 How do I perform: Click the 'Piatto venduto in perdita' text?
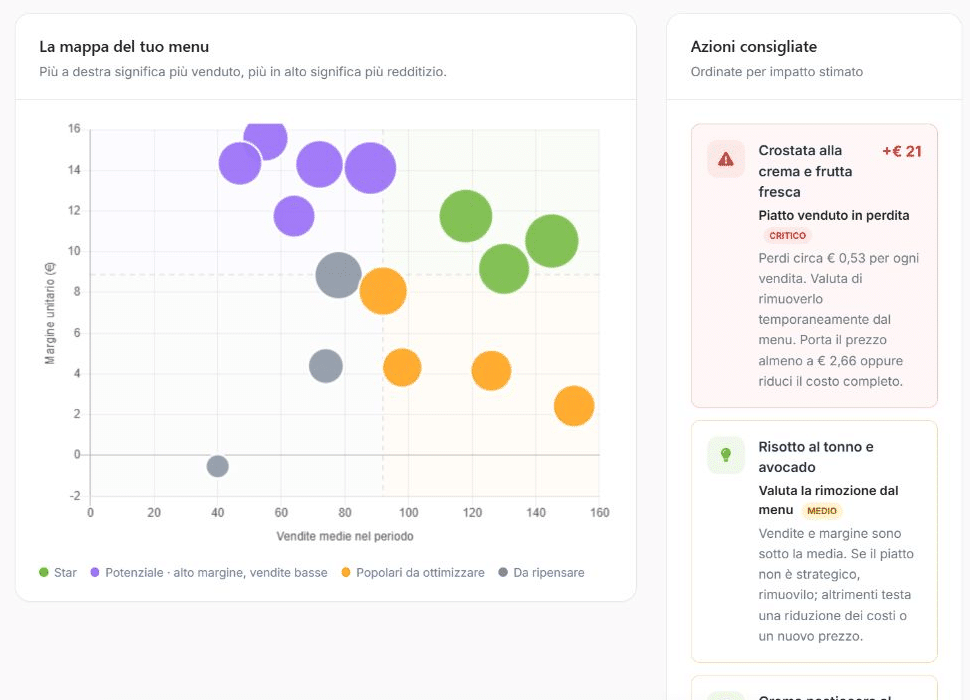point(833,216)
